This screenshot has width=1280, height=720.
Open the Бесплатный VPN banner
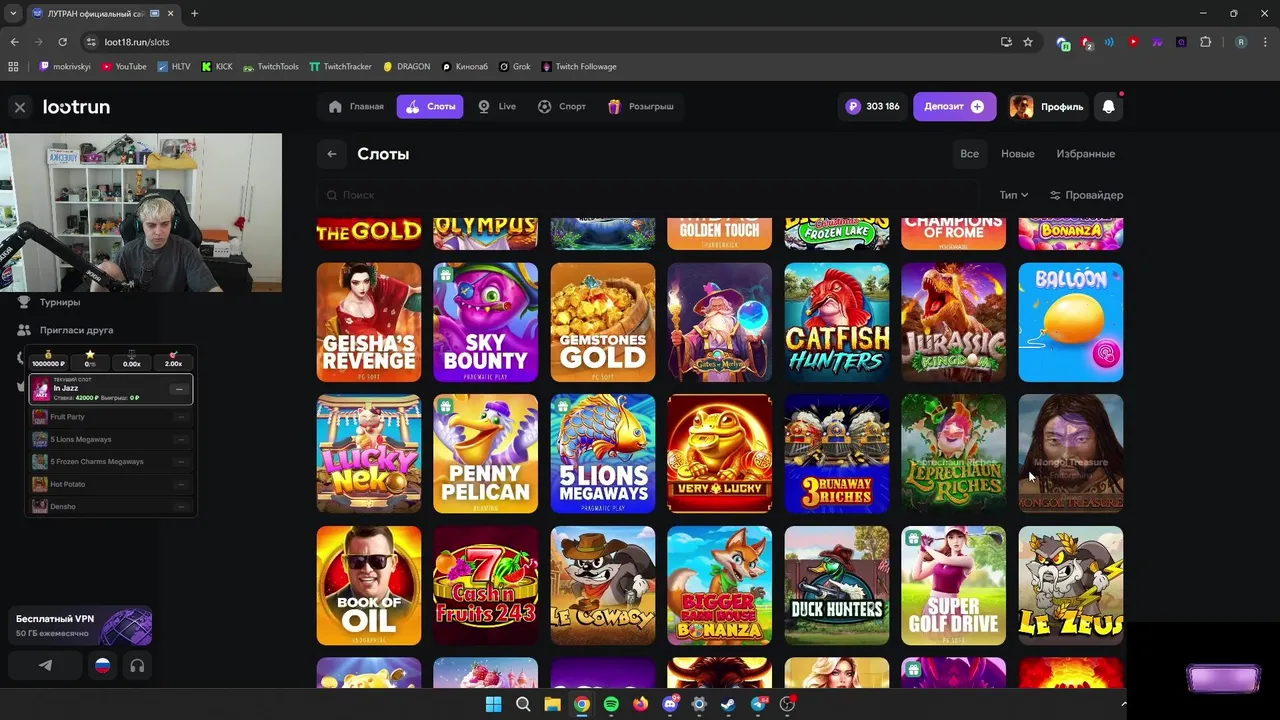pyautogui.click(x=80, y=626)
